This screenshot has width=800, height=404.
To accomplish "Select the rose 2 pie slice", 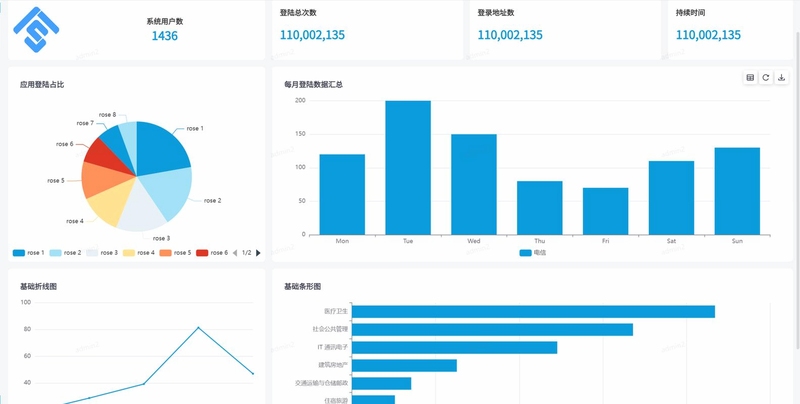I will (168, 191).
